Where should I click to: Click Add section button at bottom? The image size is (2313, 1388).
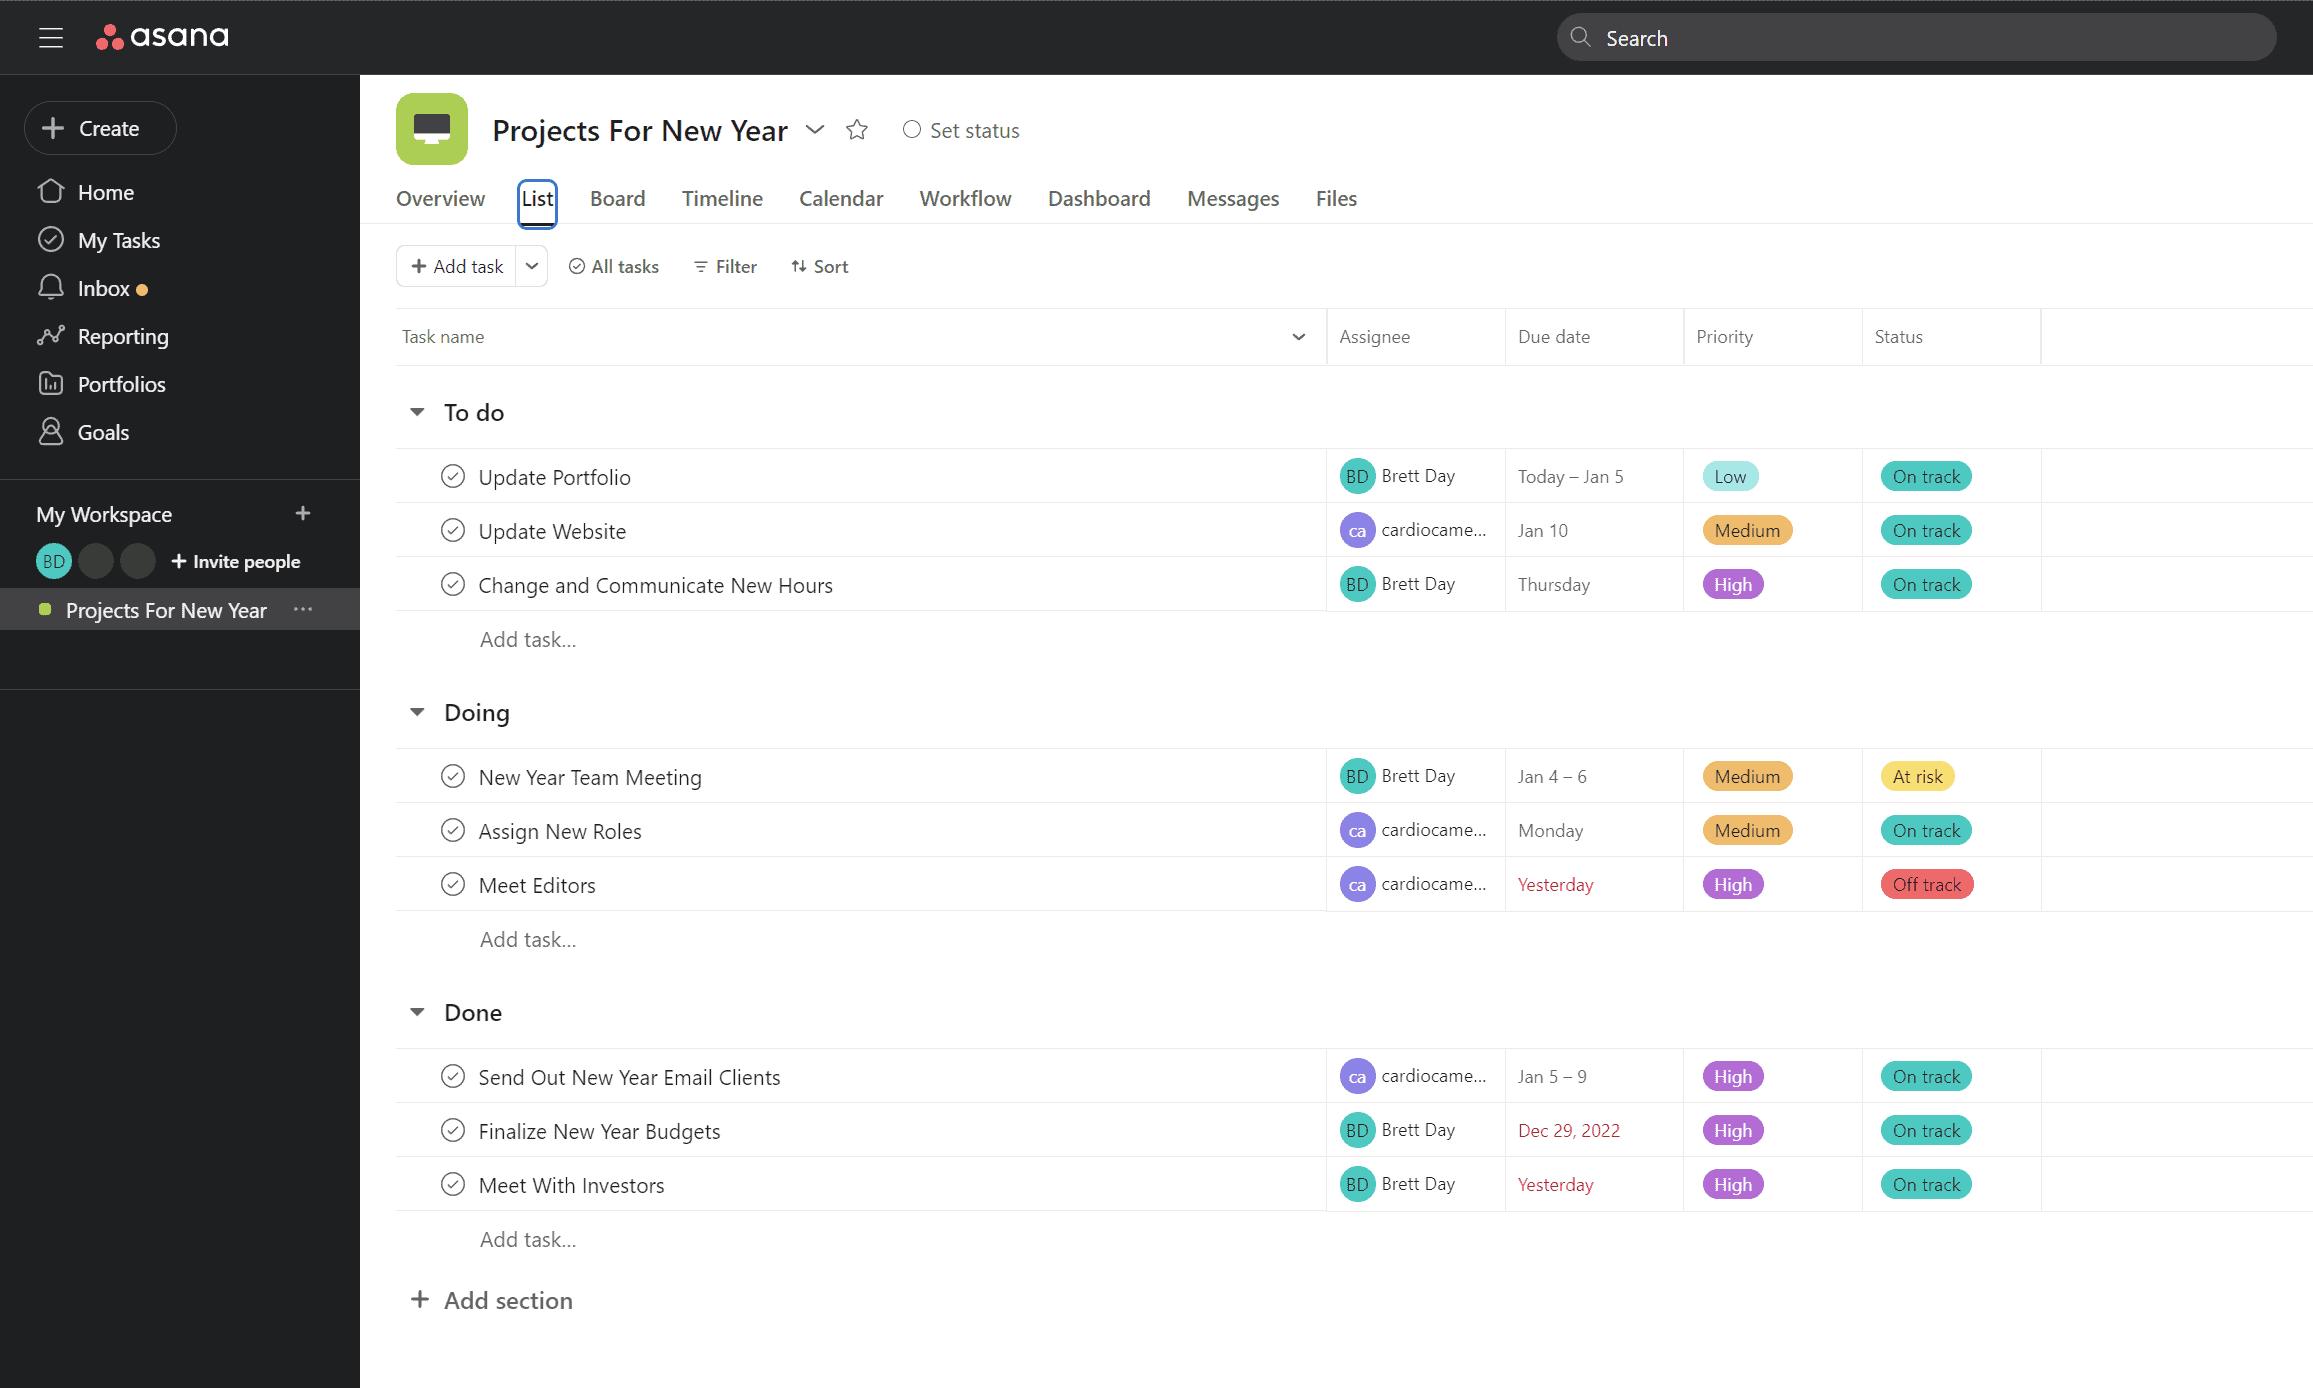[x=491, y=1299]
